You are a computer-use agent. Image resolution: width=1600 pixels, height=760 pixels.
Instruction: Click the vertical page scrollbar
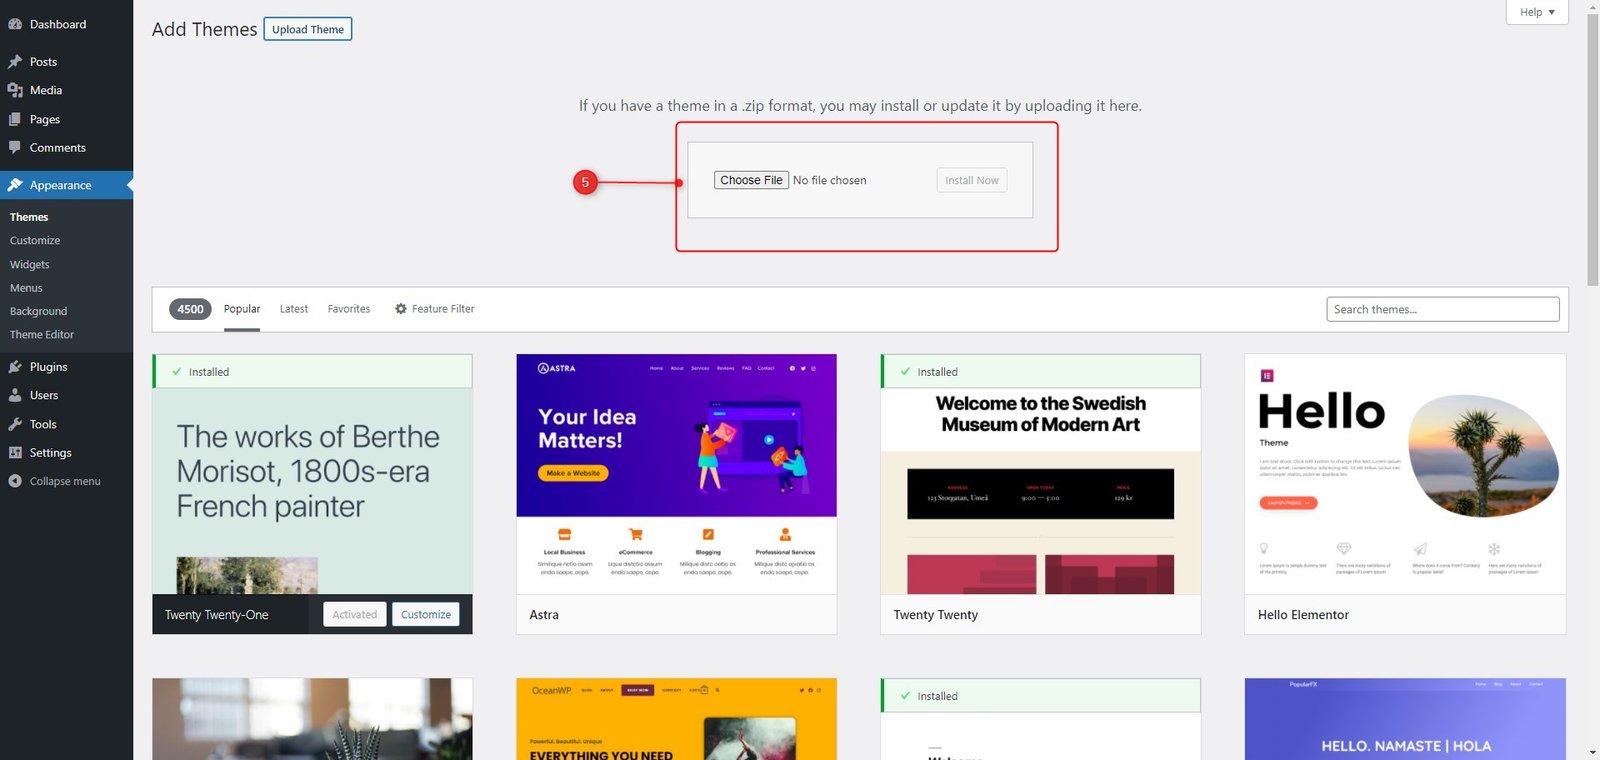[x=1592, y=150]
